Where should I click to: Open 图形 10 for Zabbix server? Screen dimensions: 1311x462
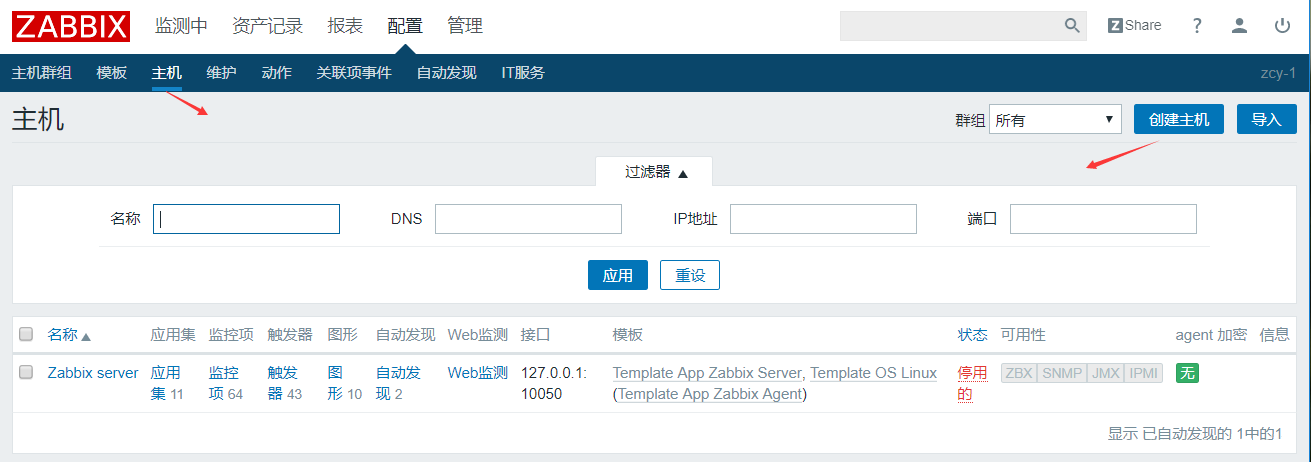point(345,383)
